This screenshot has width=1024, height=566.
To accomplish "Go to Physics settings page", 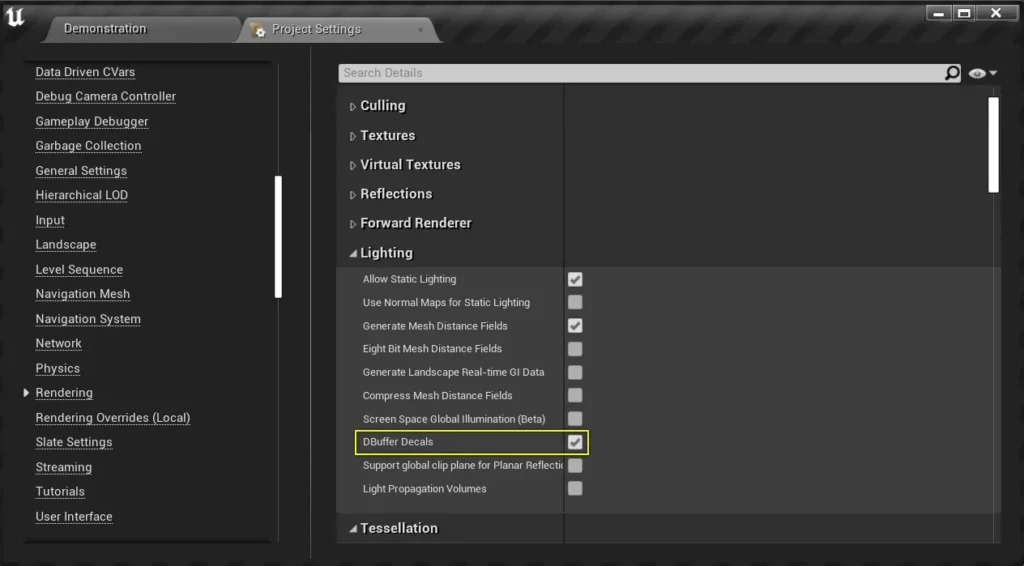I will pos(57,368).
